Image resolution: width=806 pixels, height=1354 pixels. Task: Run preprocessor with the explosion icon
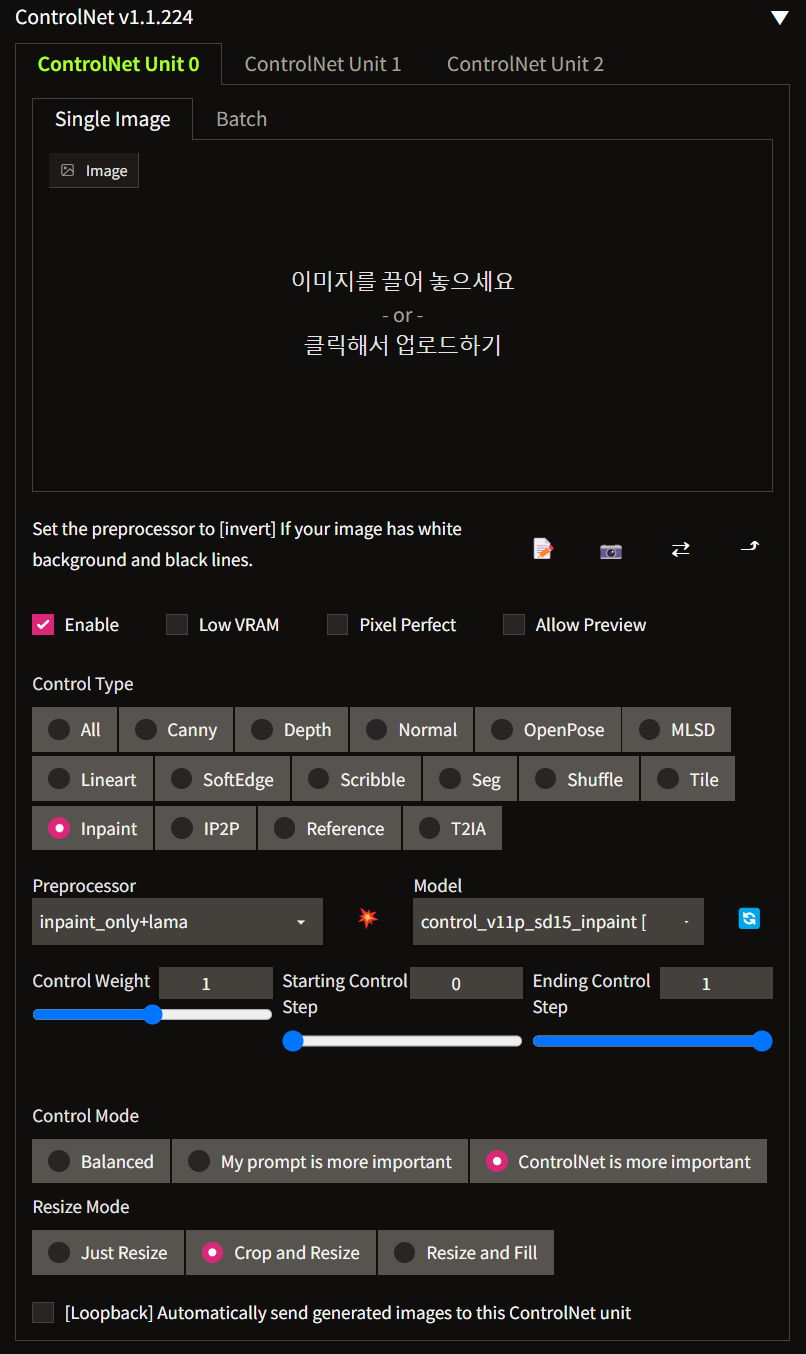368,918
